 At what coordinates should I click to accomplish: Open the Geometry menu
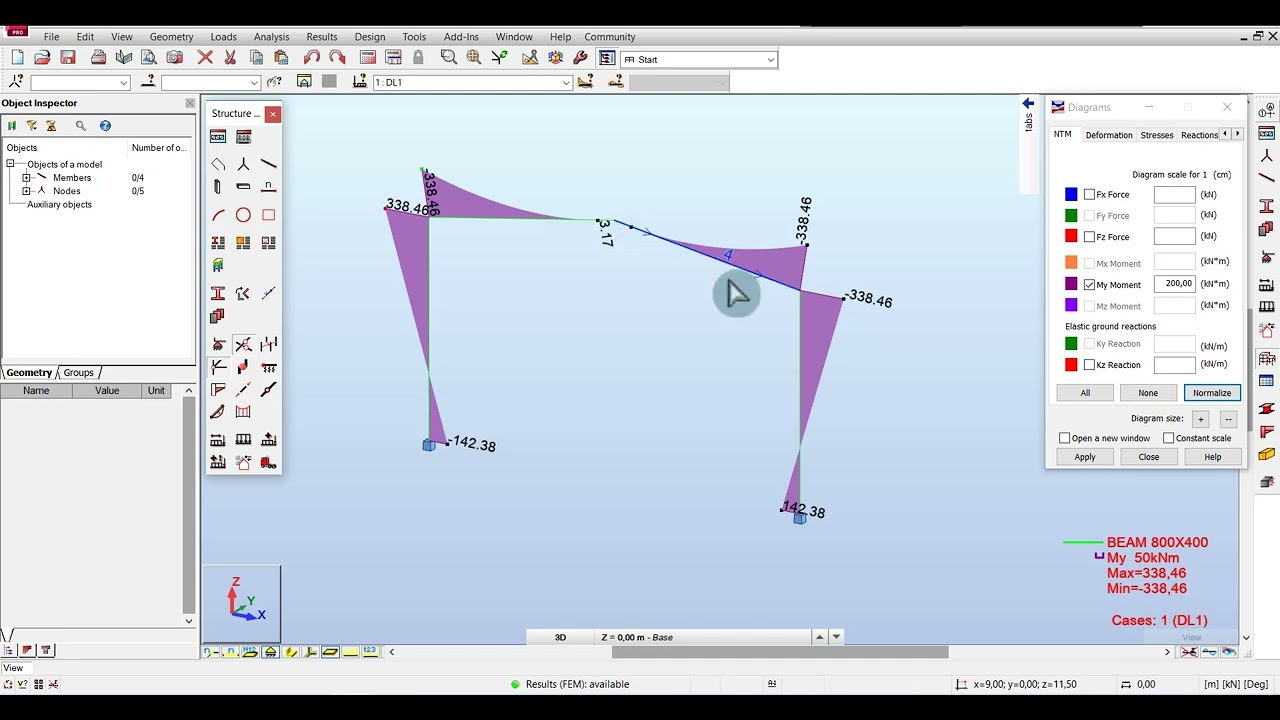pyautogui.click(x=171, y=37)
